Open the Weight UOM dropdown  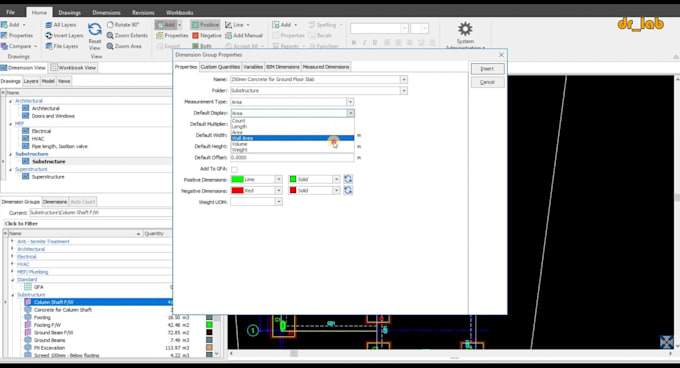(x=278, y=202)
